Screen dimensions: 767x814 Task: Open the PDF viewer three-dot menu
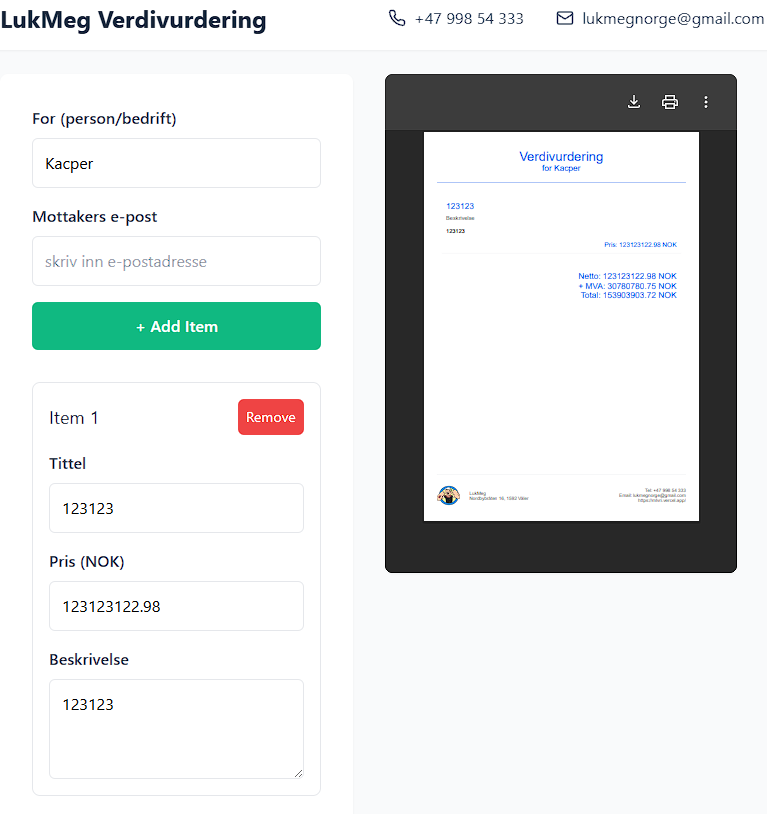click(x=706, y=101)
